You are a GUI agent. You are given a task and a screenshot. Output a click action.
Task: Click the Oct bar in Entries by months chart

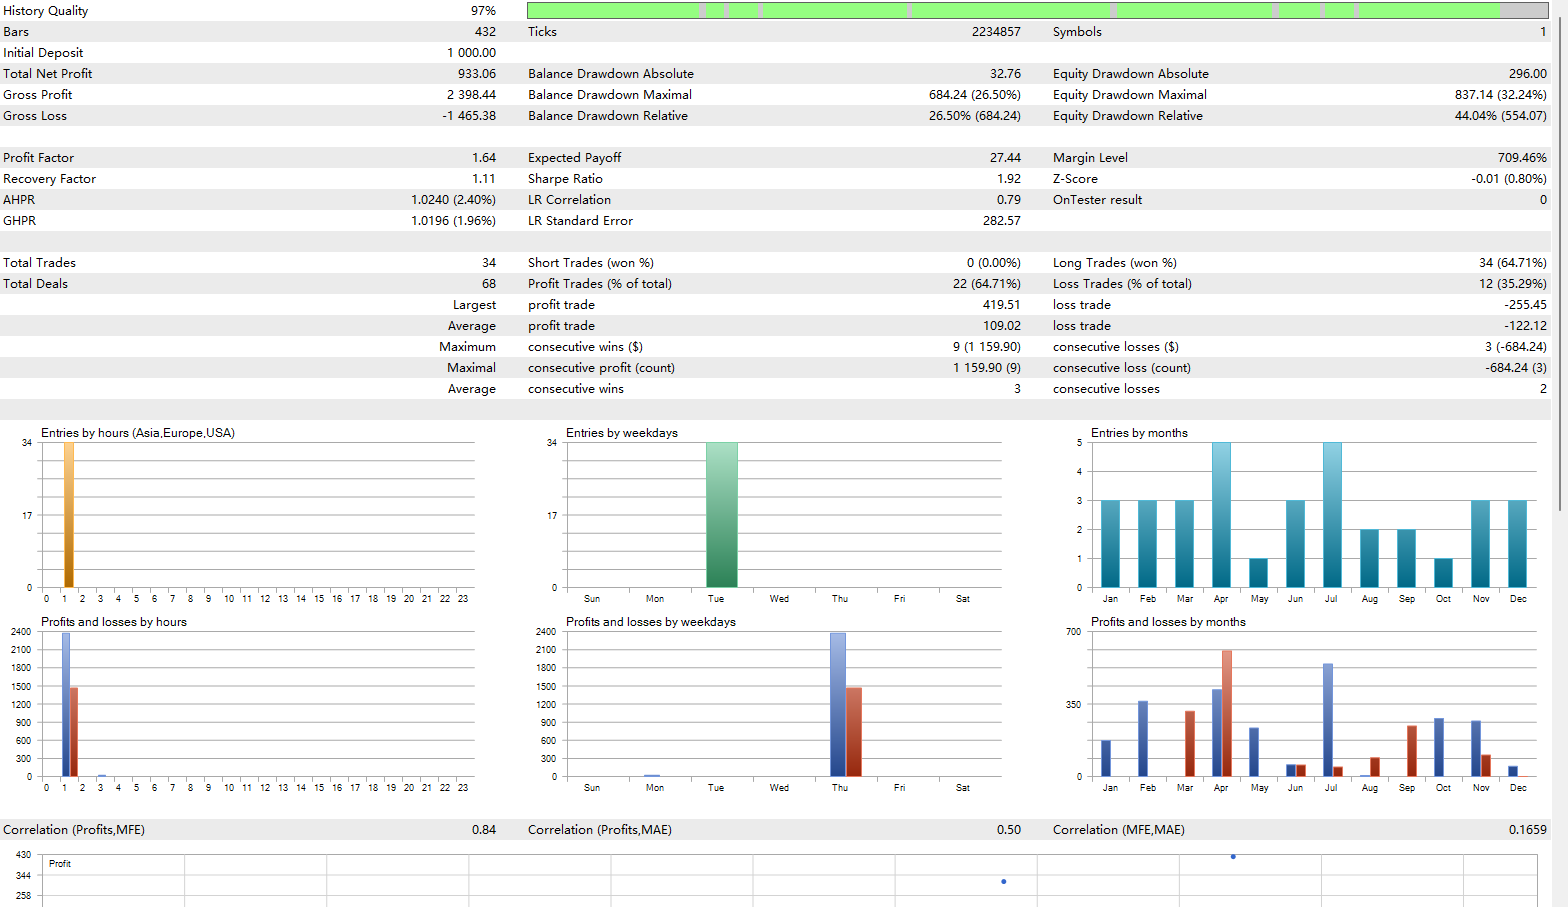(1443, 572)
